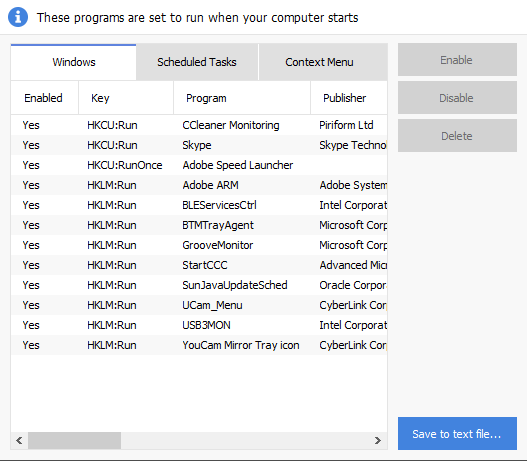Click the horizontal scrollbar right arrow
Screen dimensions: 527x461
coord(378,440)
